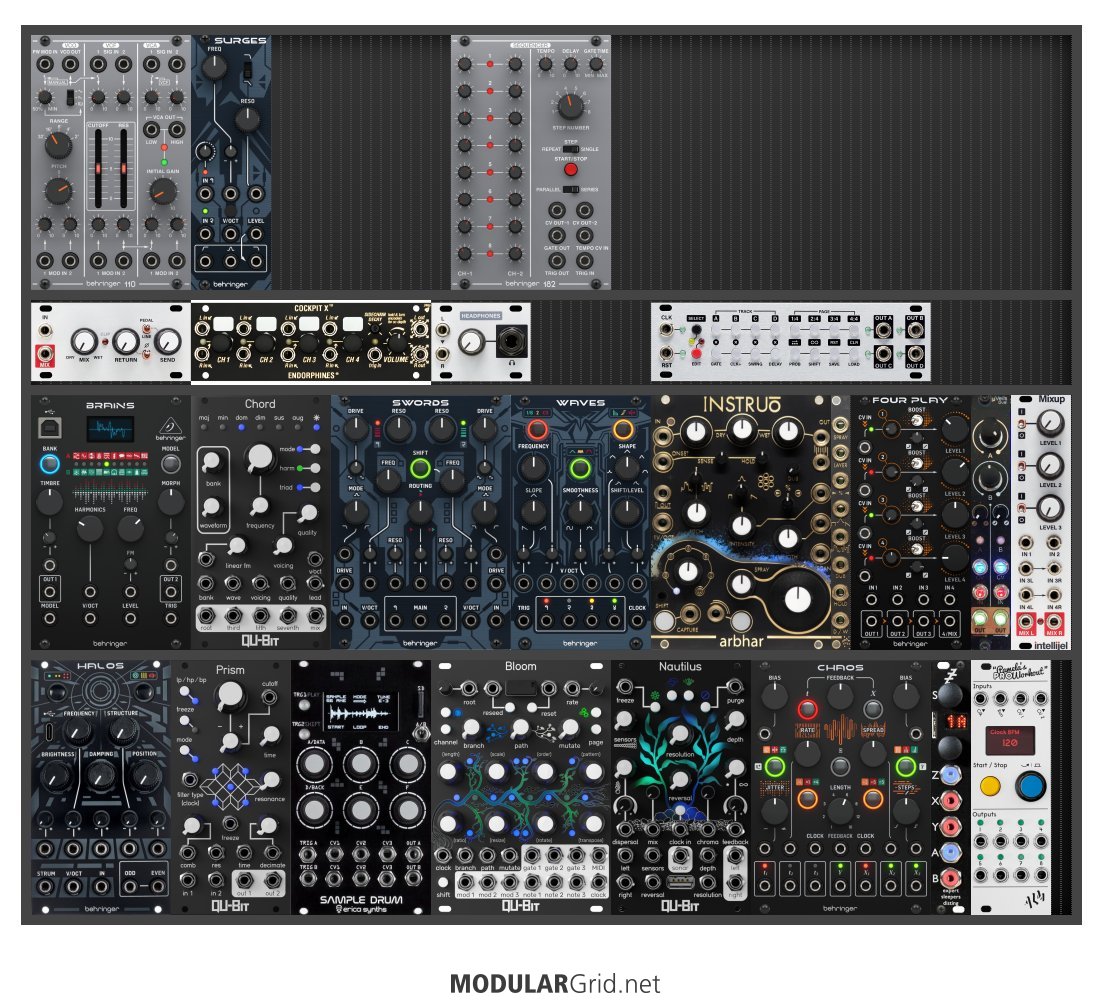Toggle the LEVEL 1 mute switch on Mixup
Viewport: 1112px width, 1005px height.
point(1022,424)
